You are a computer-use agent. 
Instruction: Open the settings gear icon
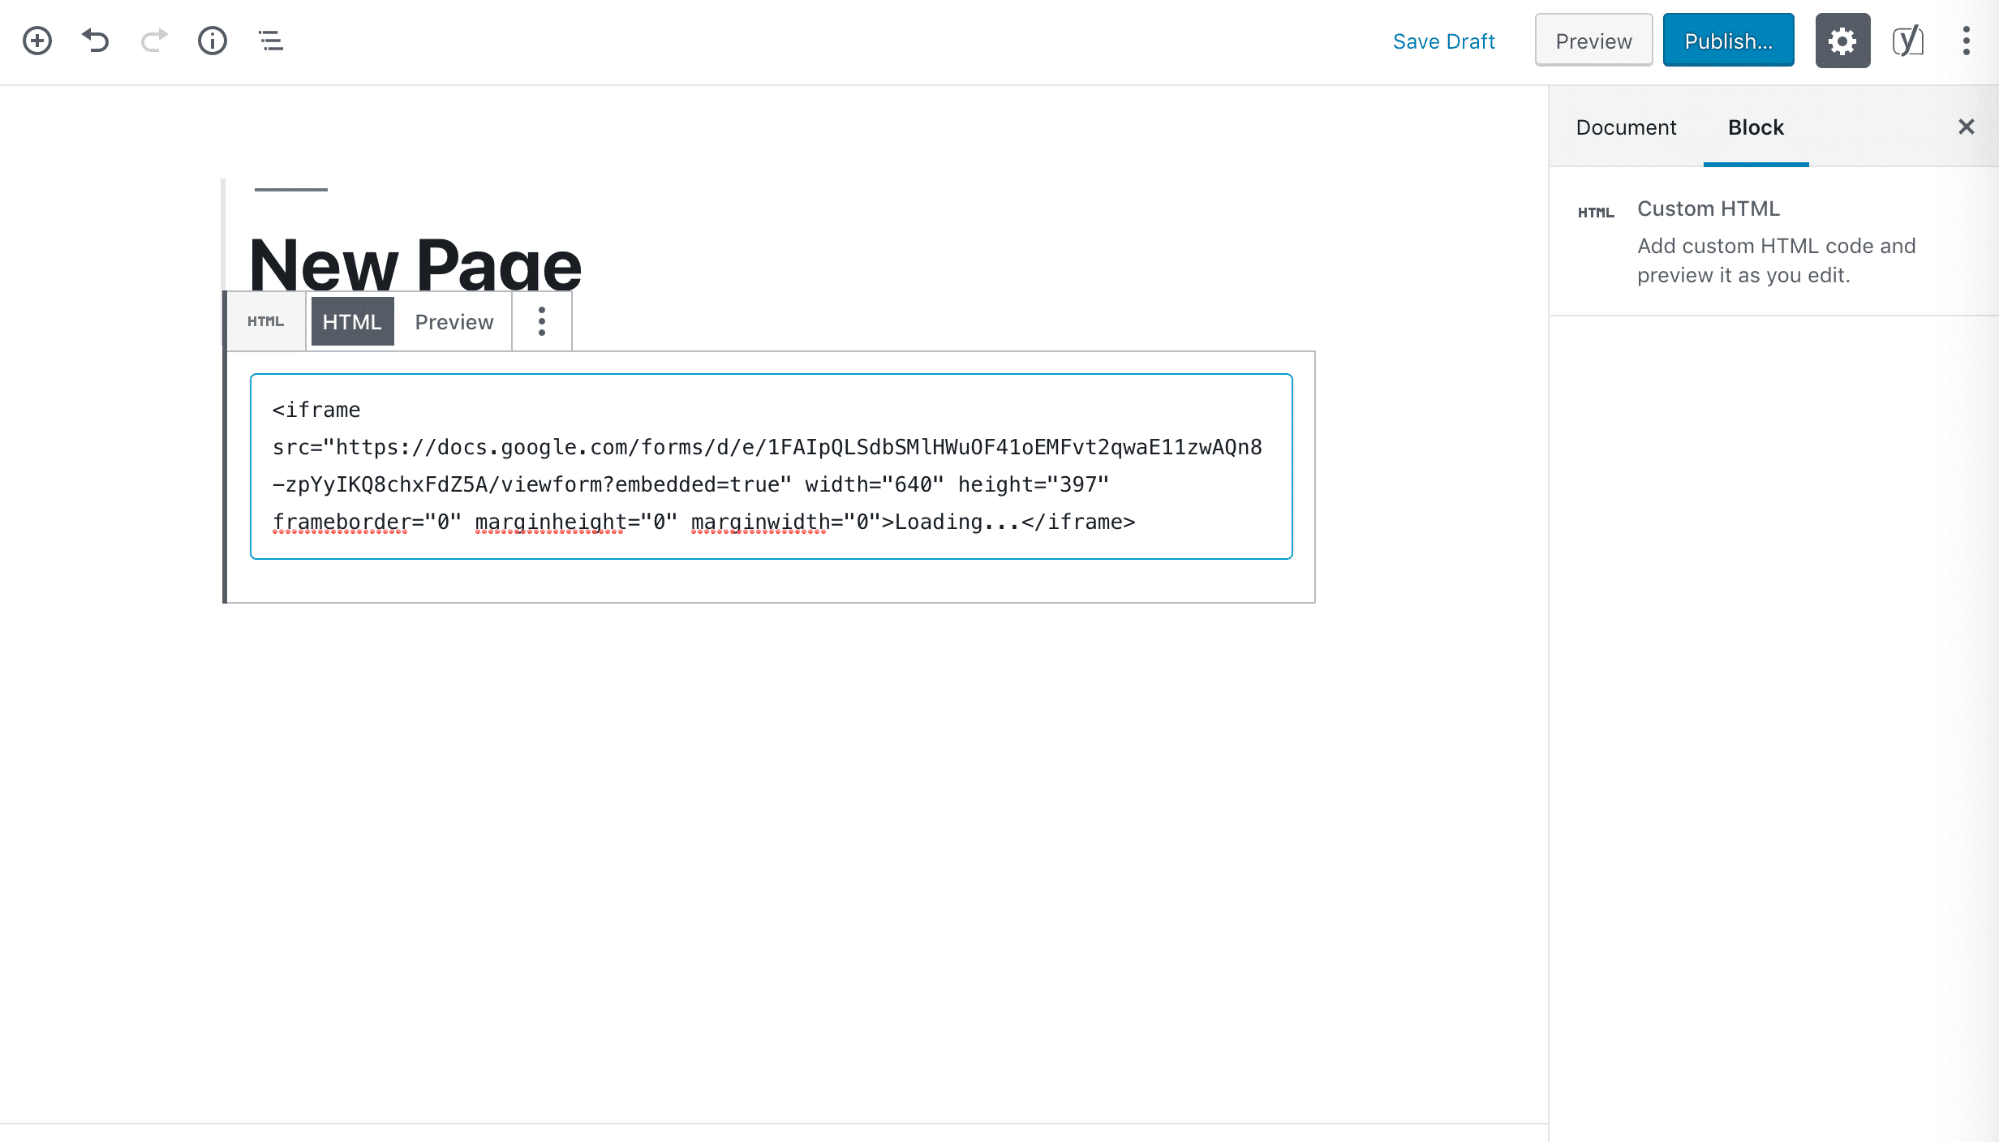click(1842, 40)
